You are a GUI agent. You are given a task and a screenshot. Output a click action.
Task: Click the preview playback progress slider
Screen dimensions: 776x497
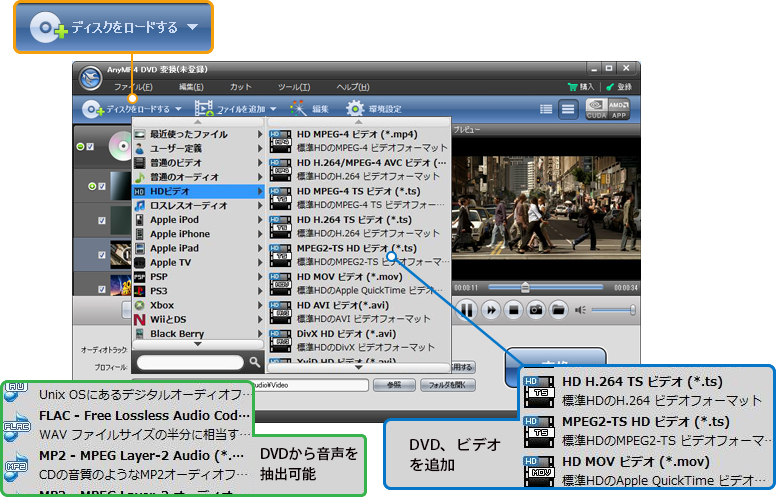545,287
